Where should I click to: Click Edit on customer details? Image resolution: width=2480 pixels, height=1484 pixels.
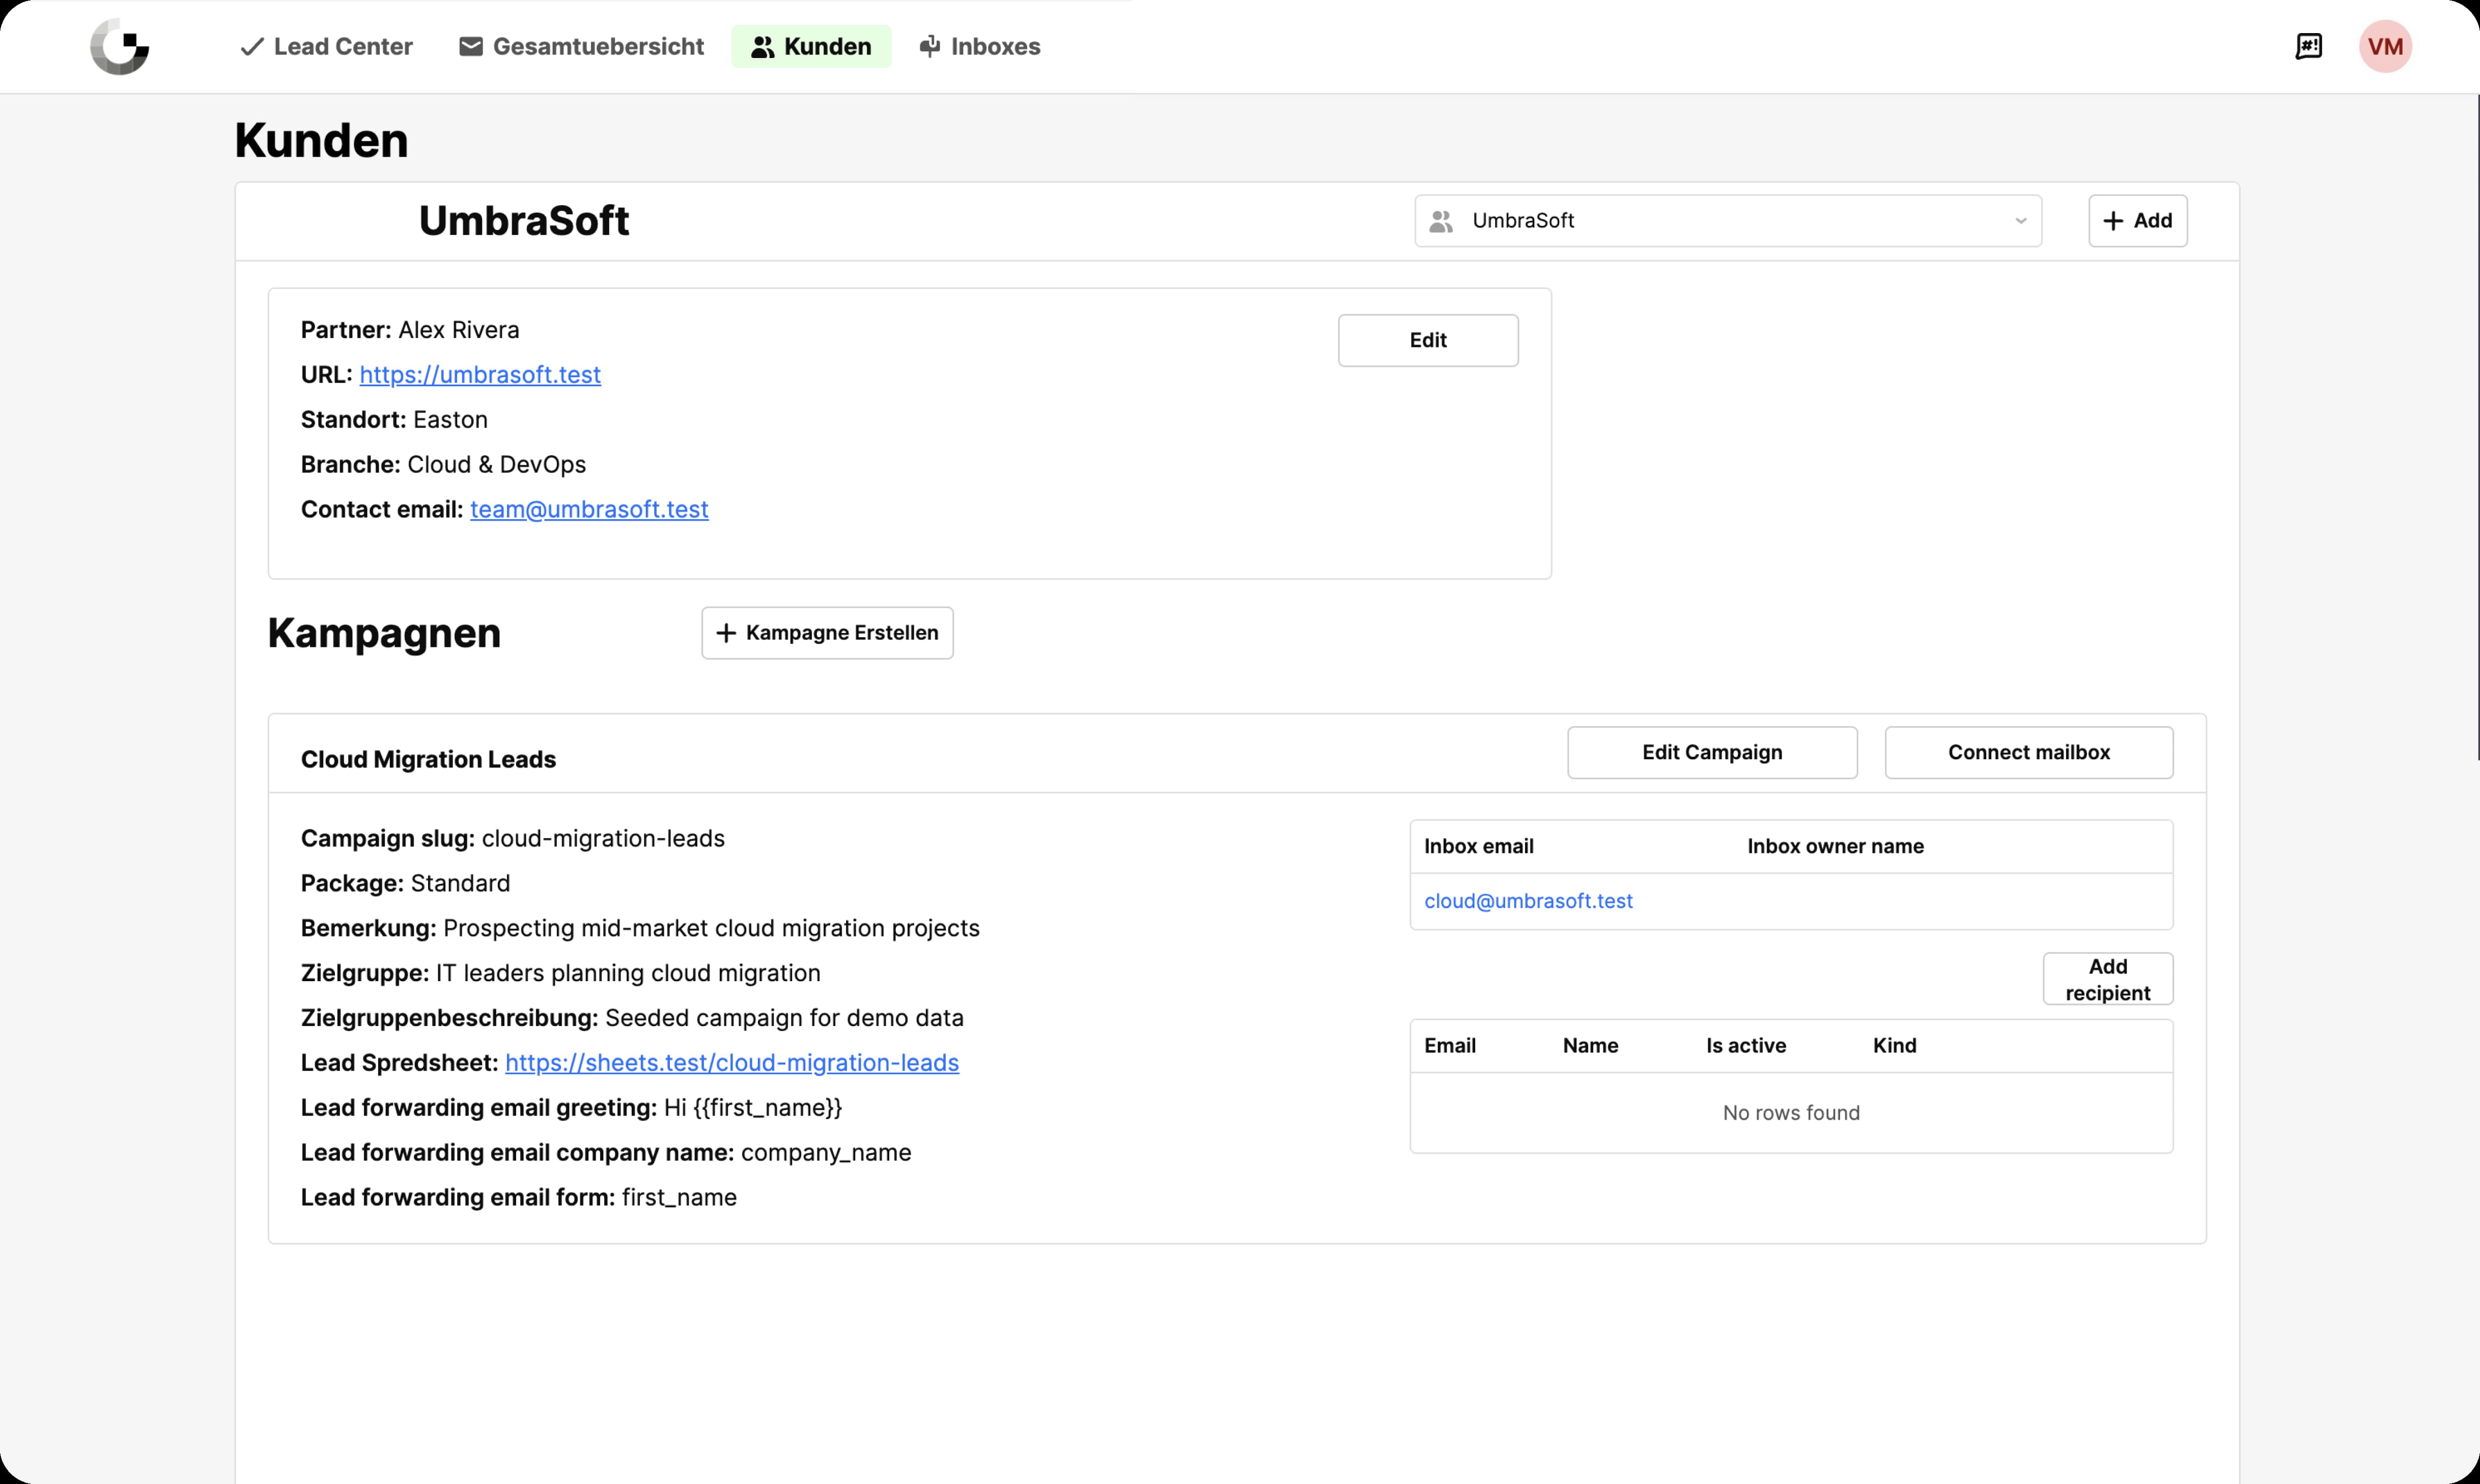(1427, 340)
